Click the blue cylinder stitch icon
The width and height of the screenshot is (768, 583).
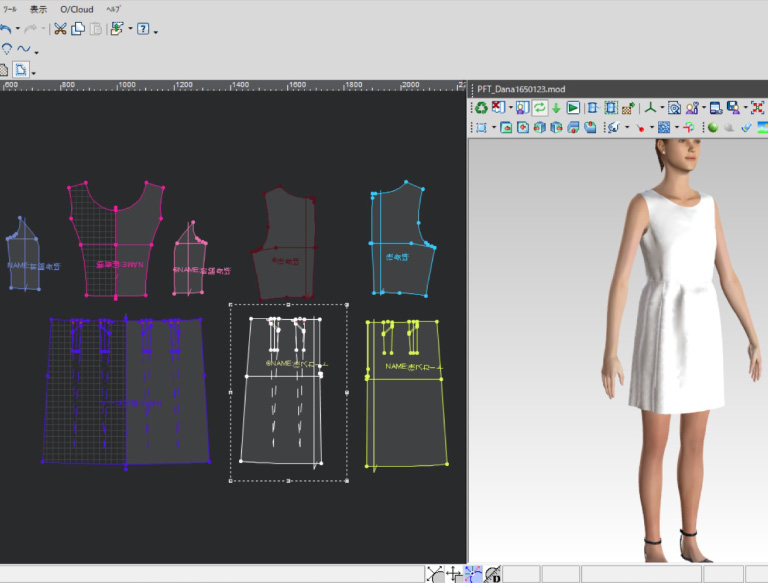pyautogui.click(x=593, y=107)
